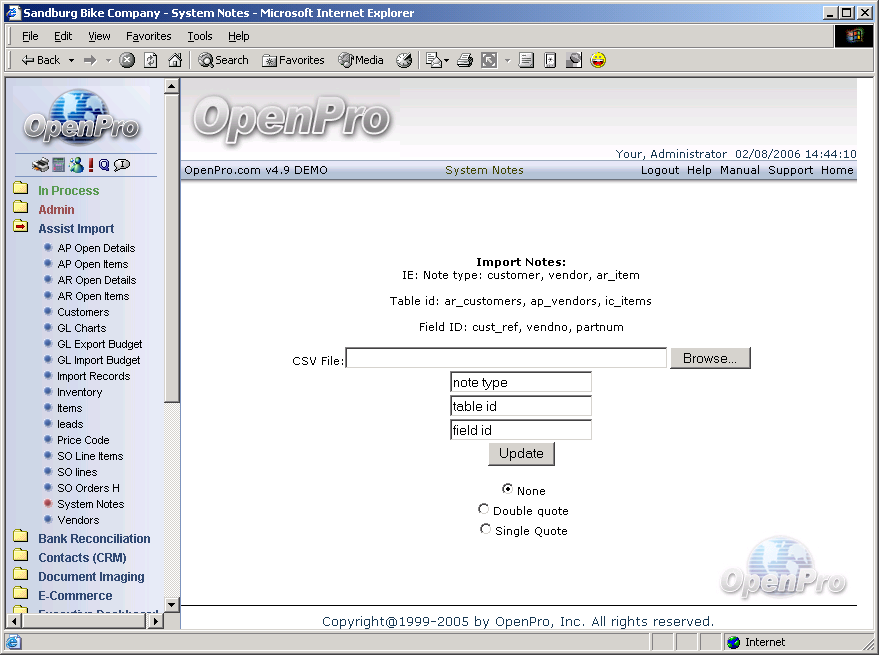
Task: Click the browser Home toolbar icon
Action: 175,60
